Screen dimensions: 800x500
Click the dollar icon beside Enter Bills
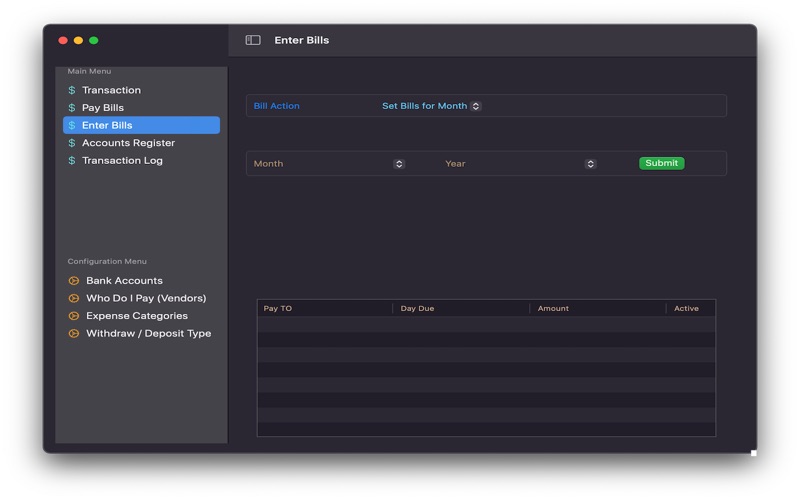pos(72,126)
